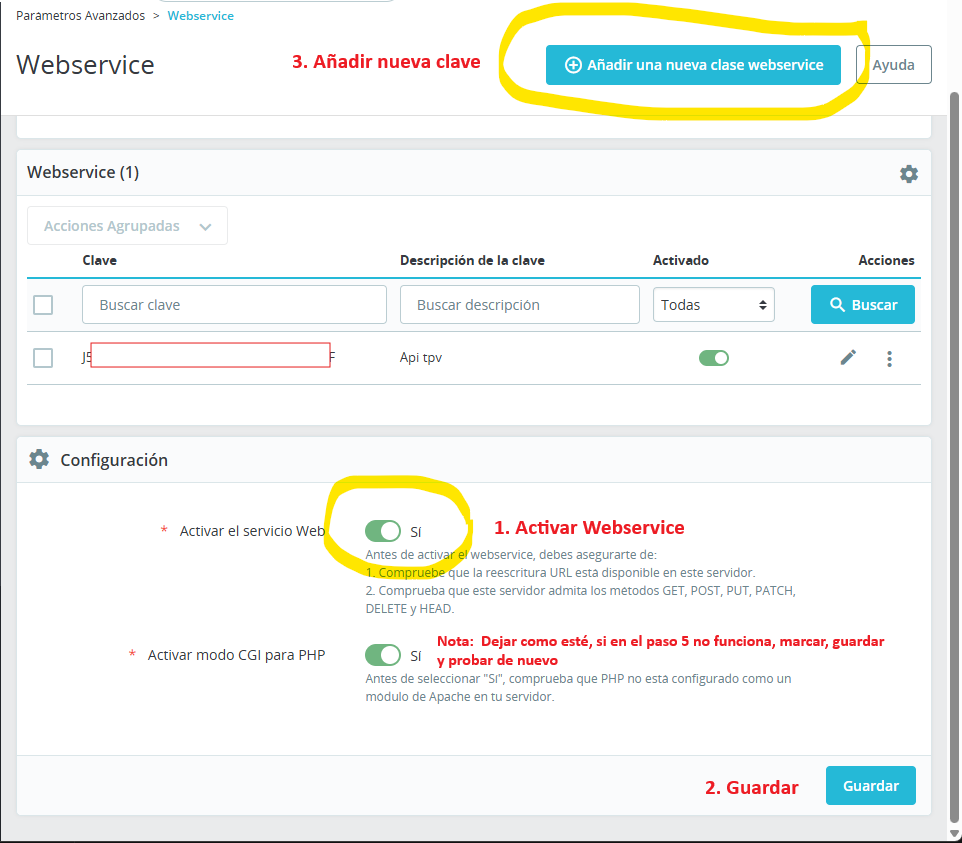Toggle Activar modo CGI para PHP switch
The image size is (962, 843).
point(383,655)
